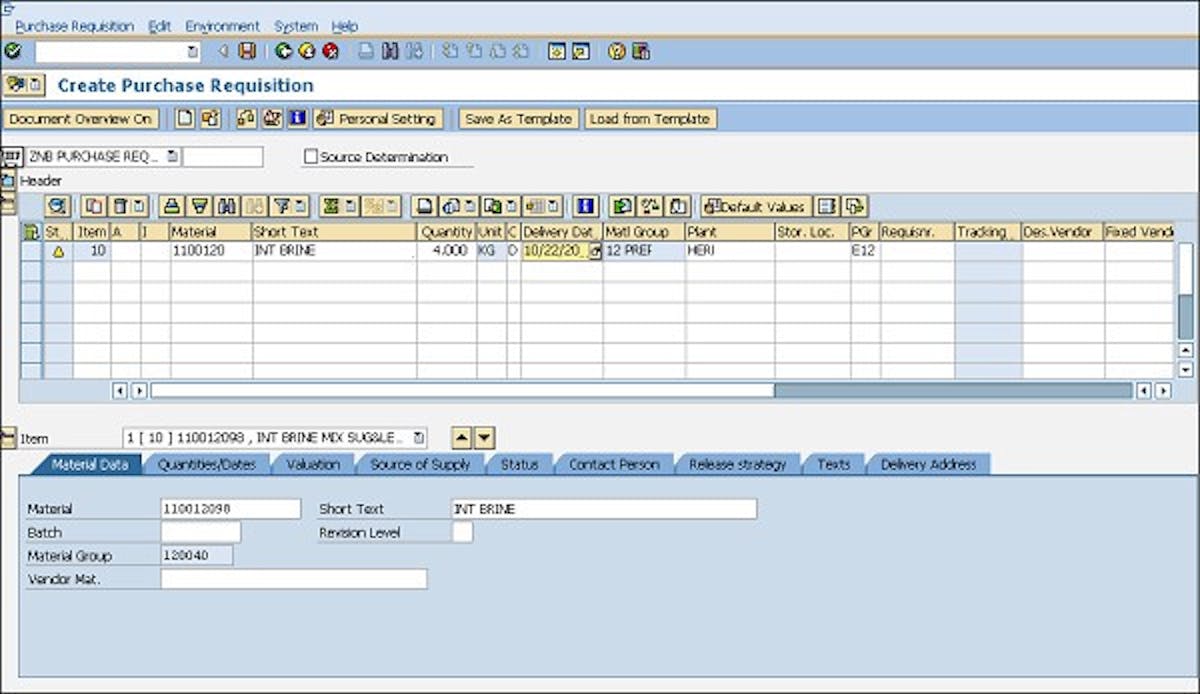Click the Document Overview On button

pyautogui.click(x=81, y=119)
